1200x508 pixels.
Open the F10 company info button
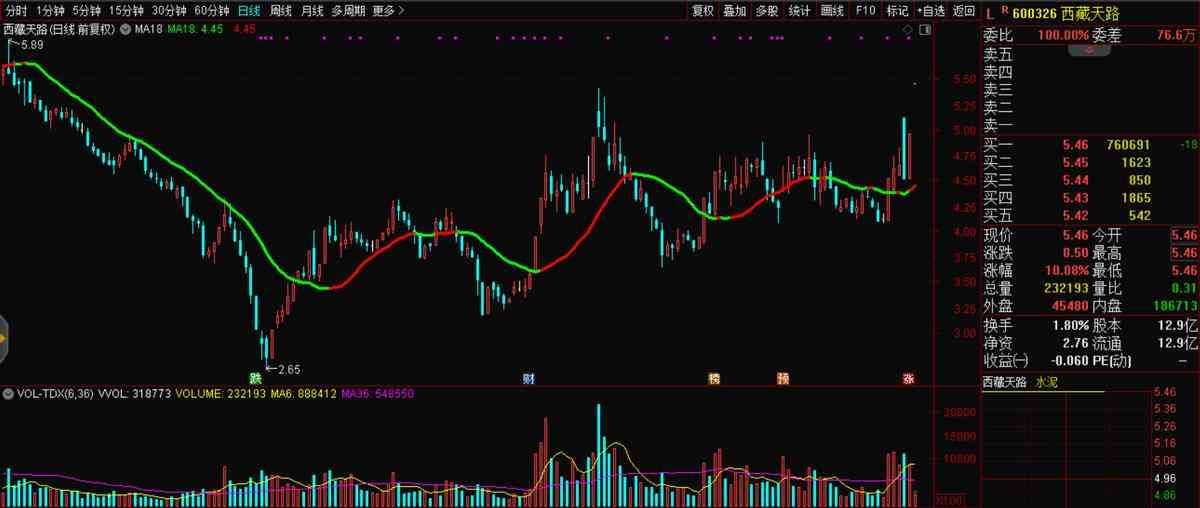point(866,11)
